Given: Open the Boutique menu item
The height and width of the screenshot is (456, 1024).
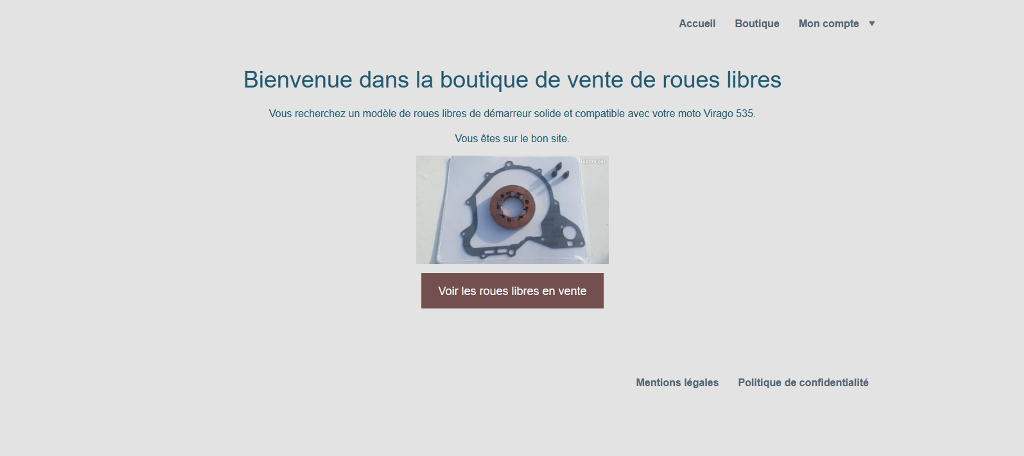Looking at the screenshot, I should point(757,24).
